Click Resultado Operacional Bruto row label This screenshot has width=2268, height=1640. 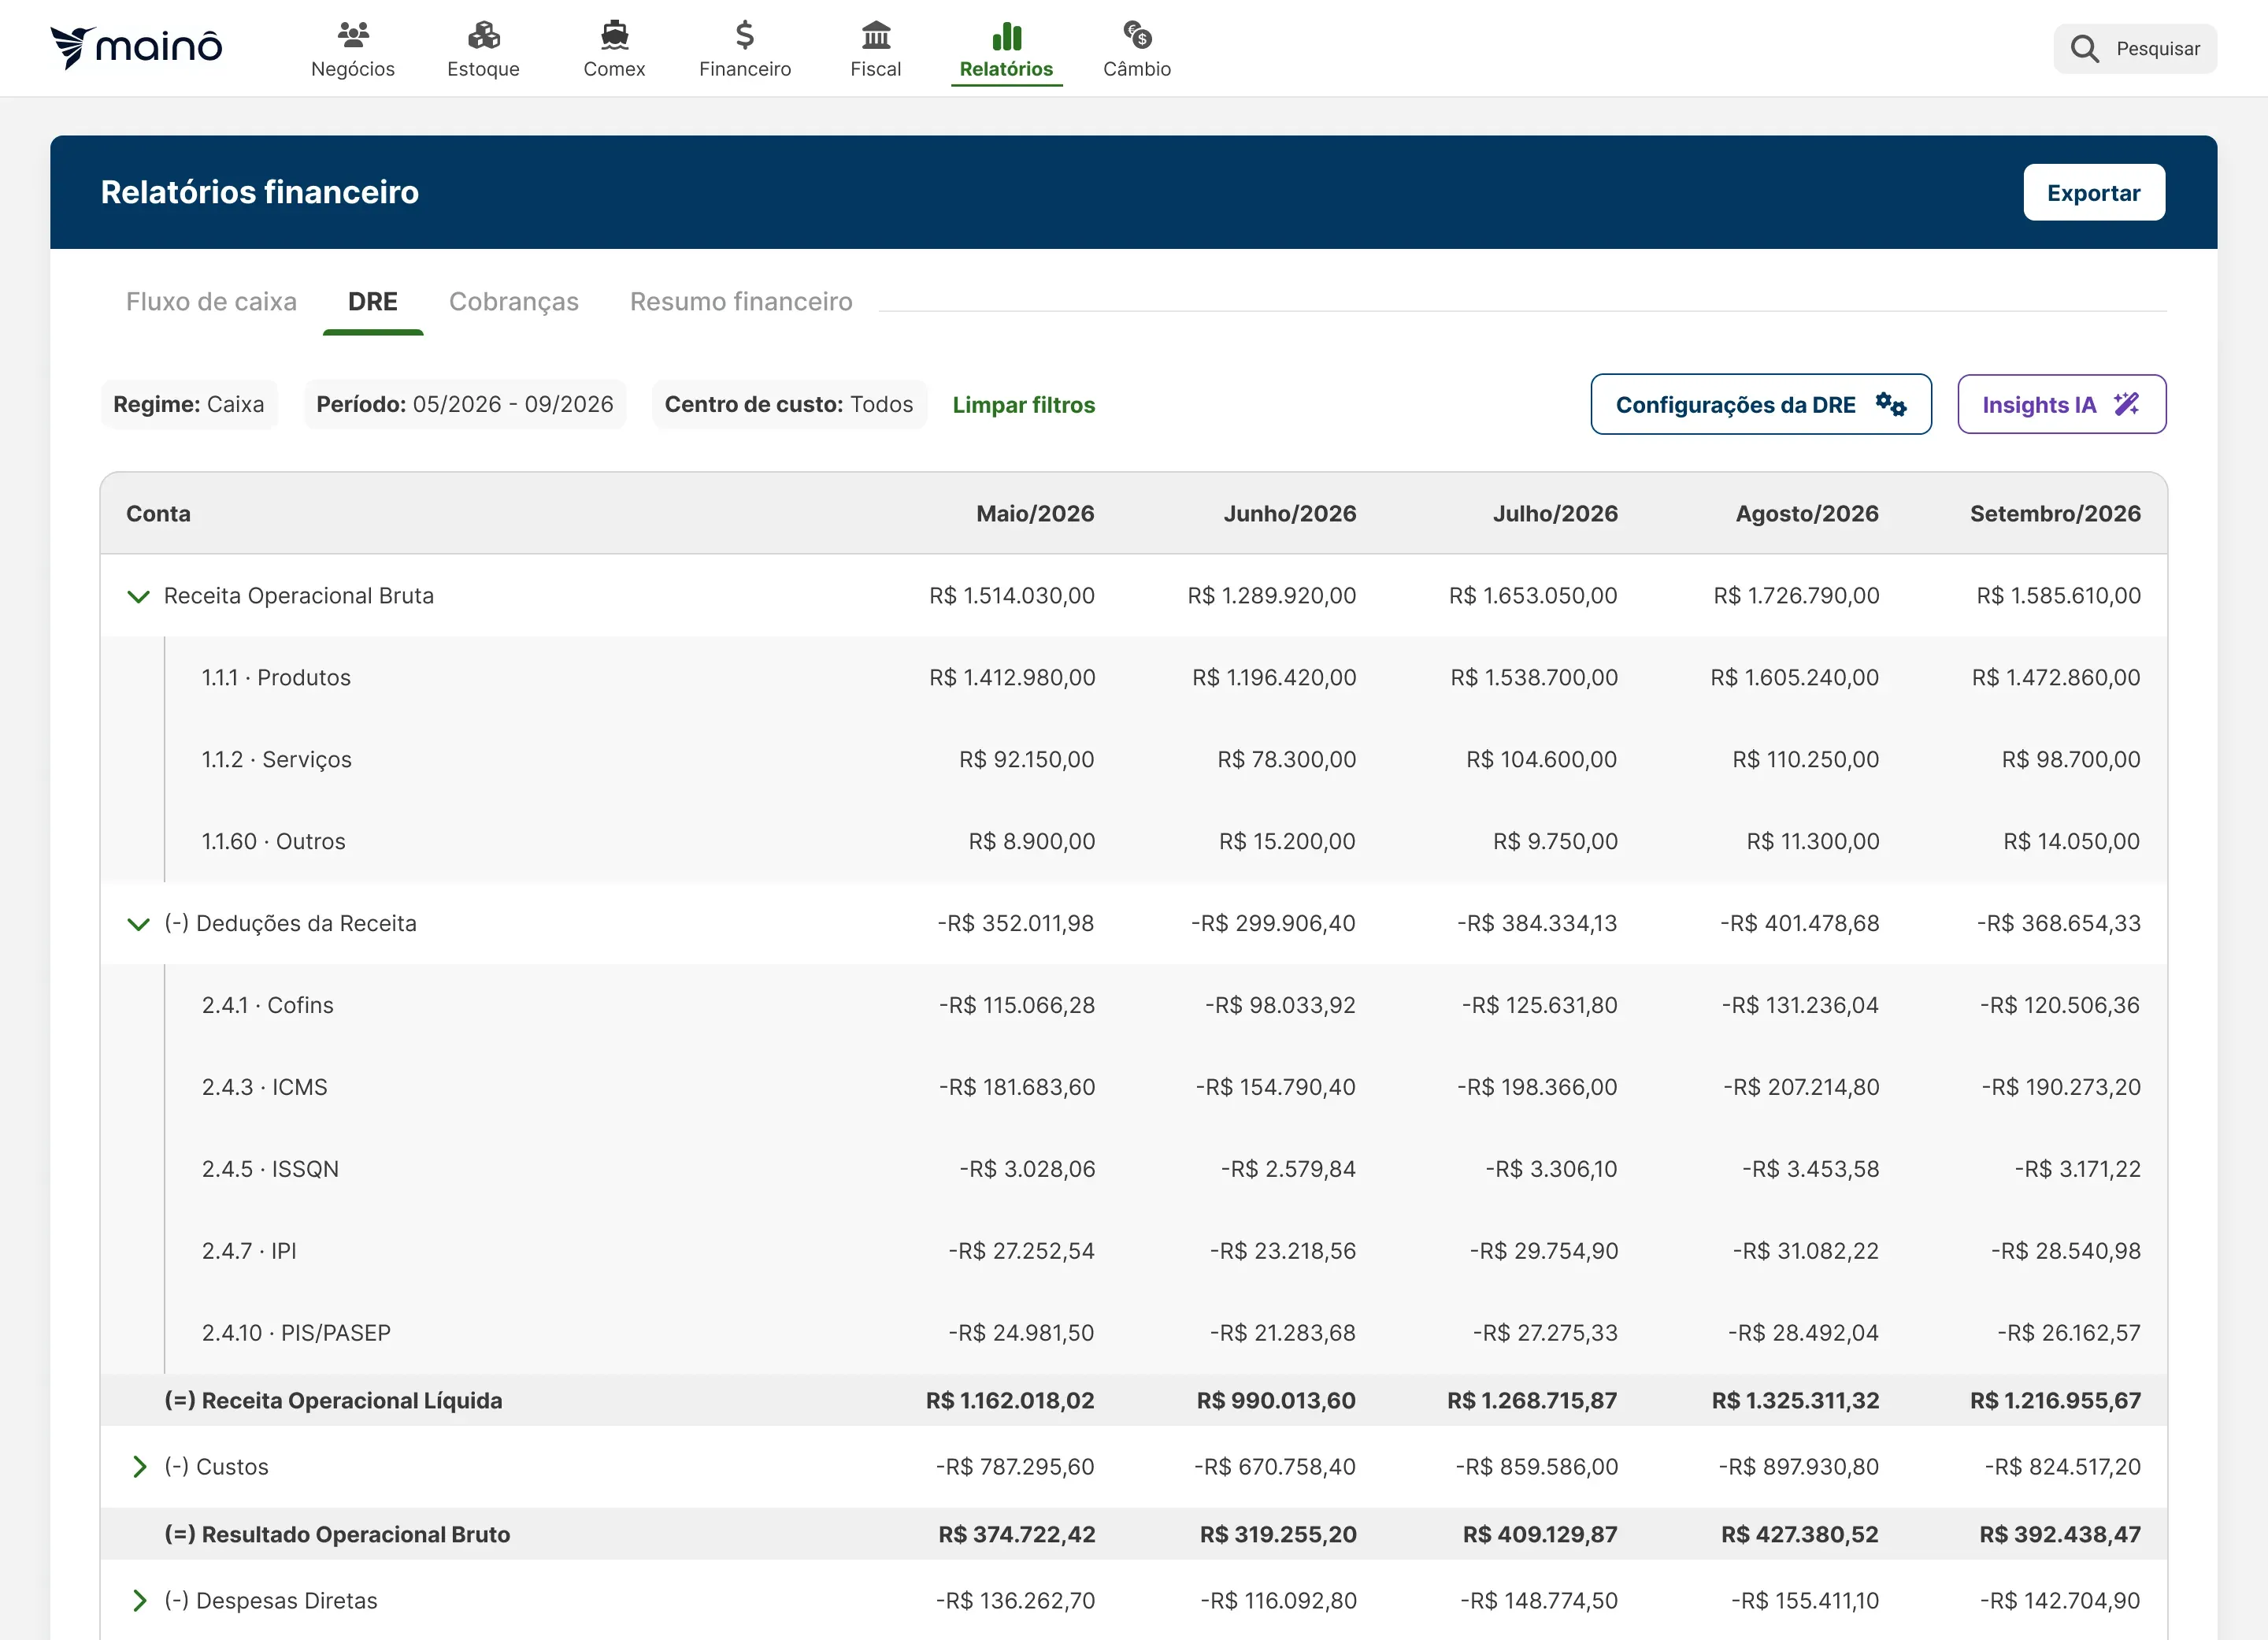pyautogui.click(x=337, y=1535)
